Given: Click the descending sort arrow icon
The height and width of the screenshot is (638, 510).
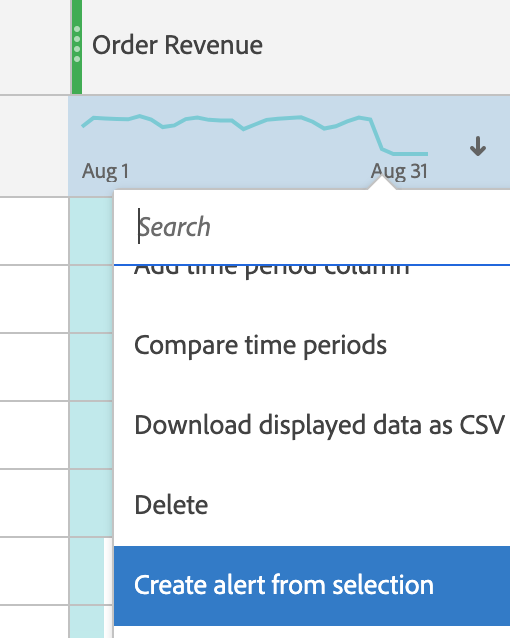Looking at the screenshot, I should tap(477, 146).
